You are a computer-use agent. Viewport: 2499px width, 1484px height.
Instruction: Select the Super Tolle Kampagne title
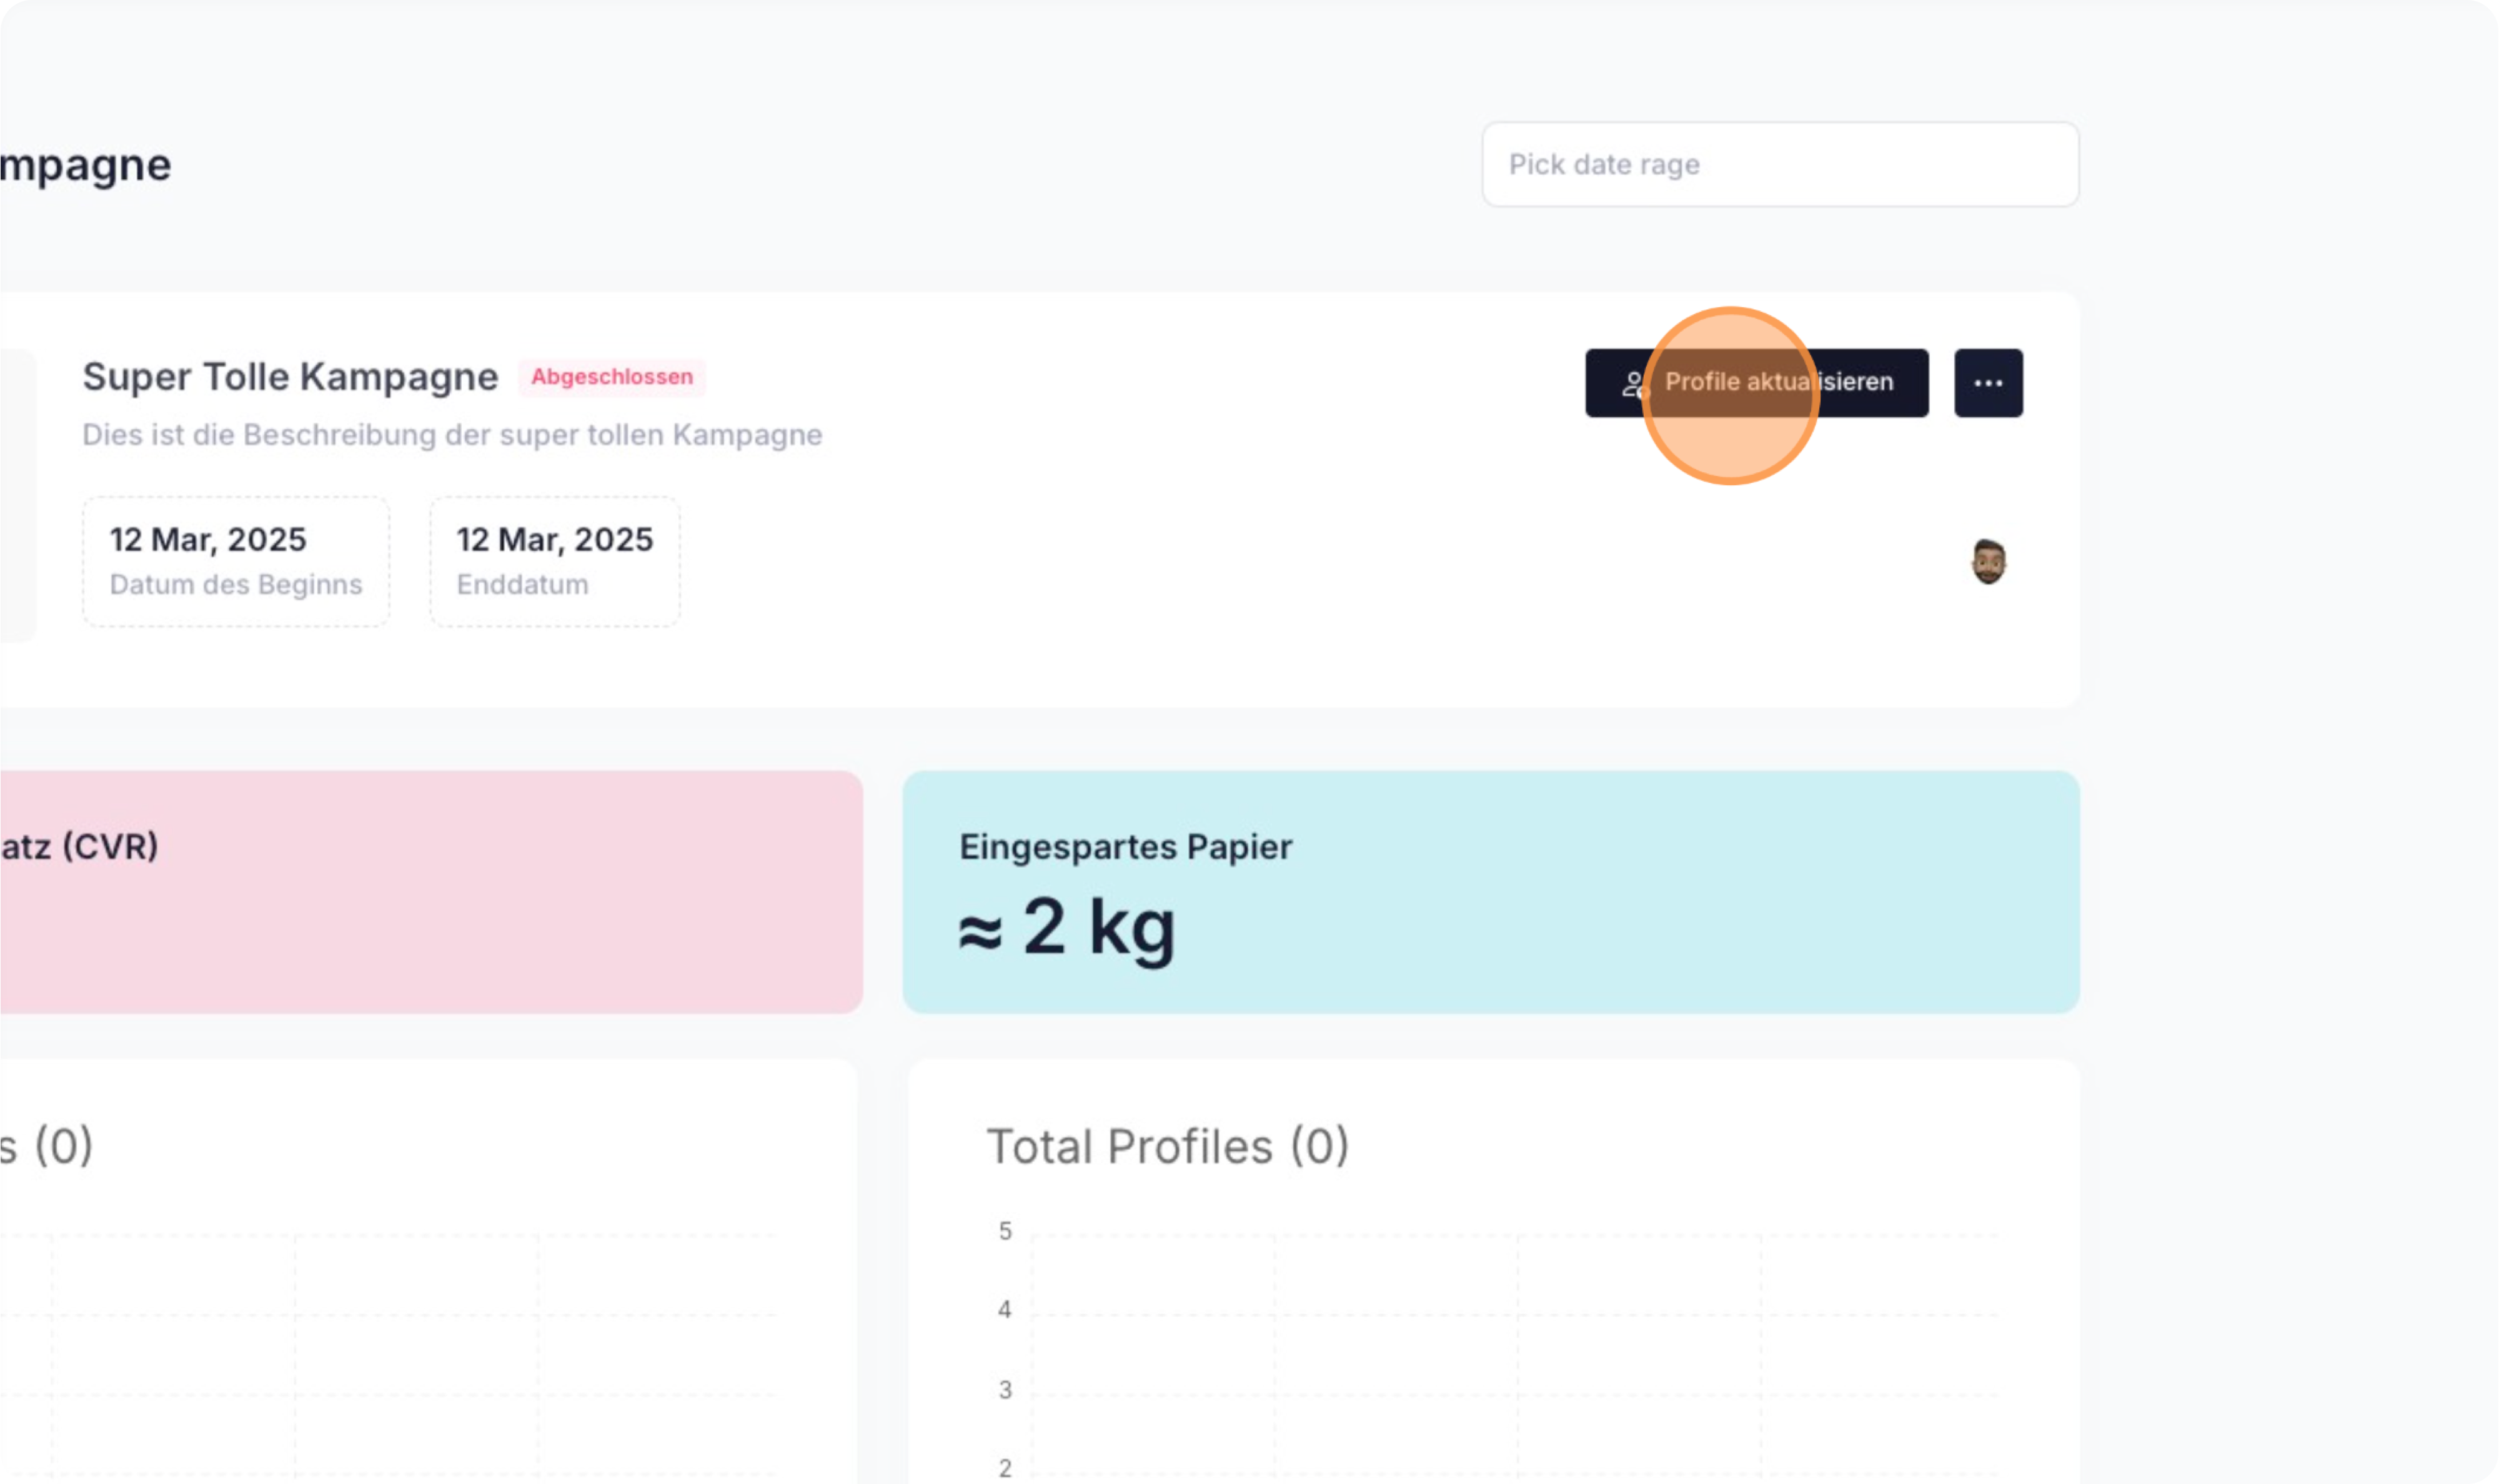click(x=290, y=377)
